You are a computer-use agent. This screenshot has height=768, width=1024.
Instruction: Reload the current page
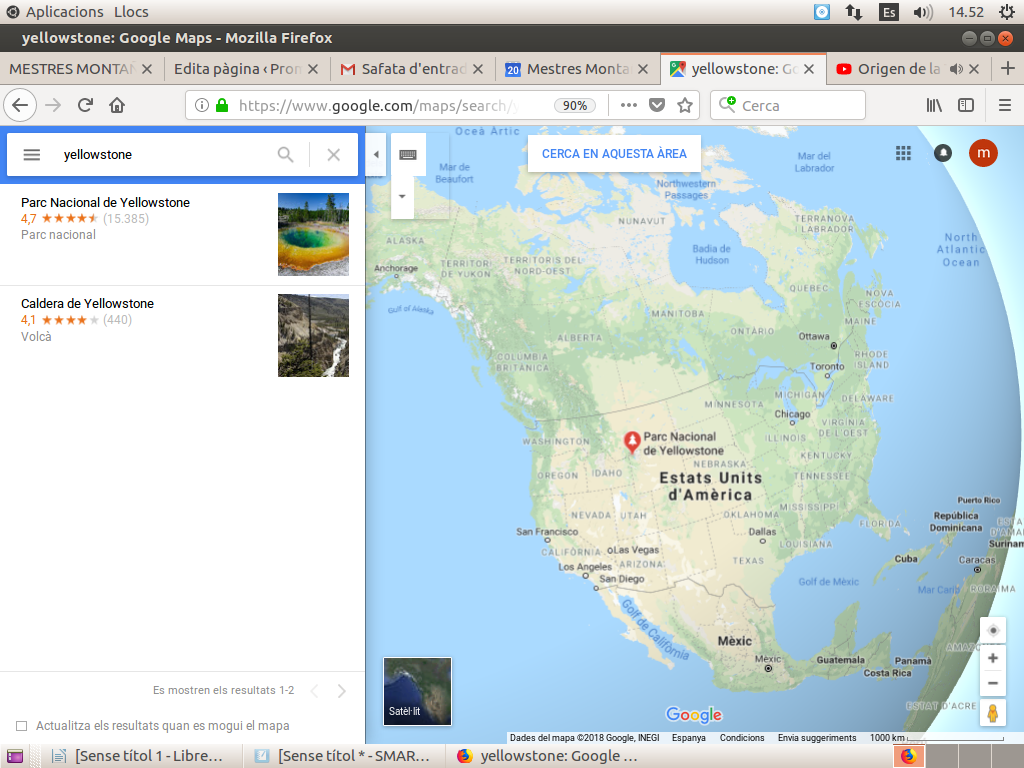(86, 105)
